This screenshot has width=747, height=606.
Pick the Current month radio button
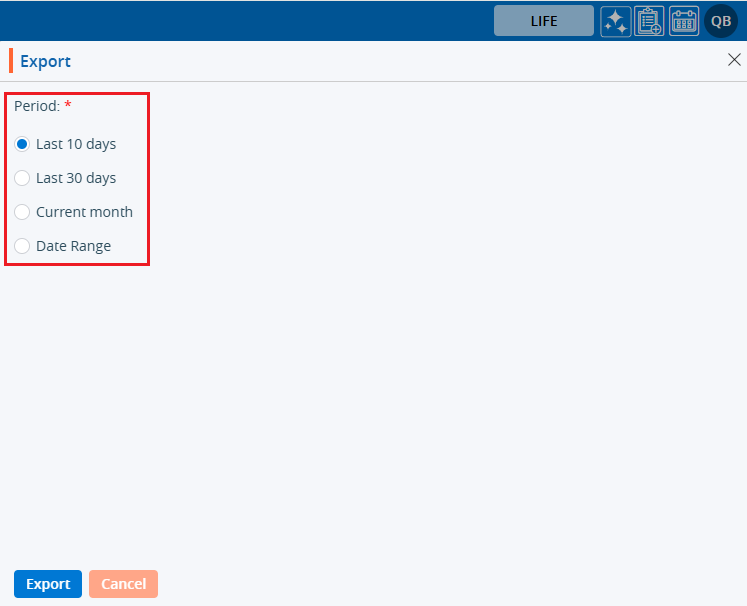click(x=22, y=212)
